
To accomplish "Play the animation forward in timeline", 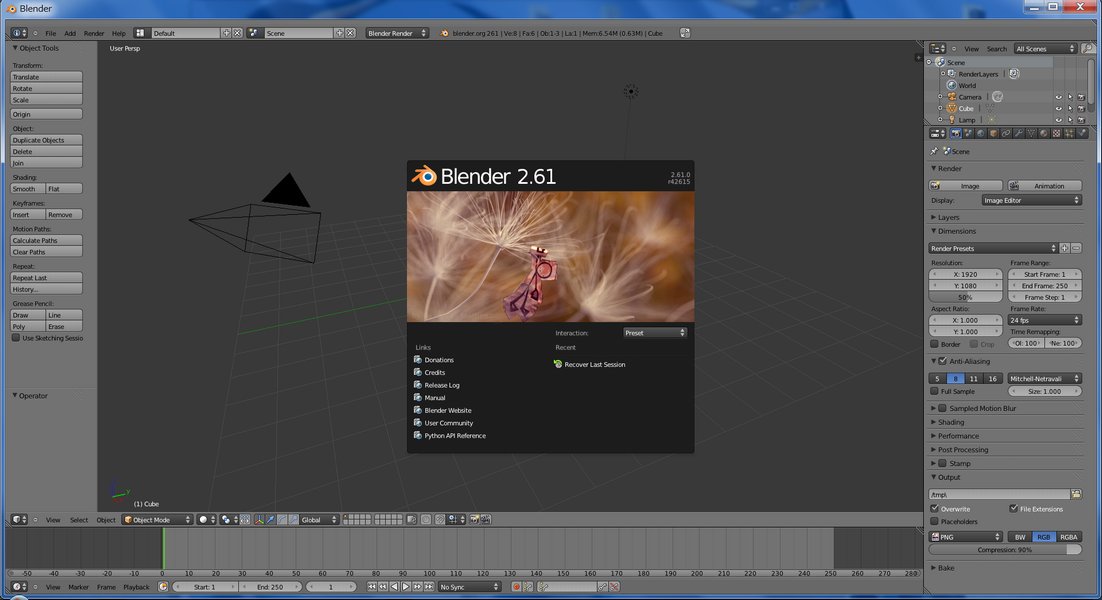I will (406, 587).
